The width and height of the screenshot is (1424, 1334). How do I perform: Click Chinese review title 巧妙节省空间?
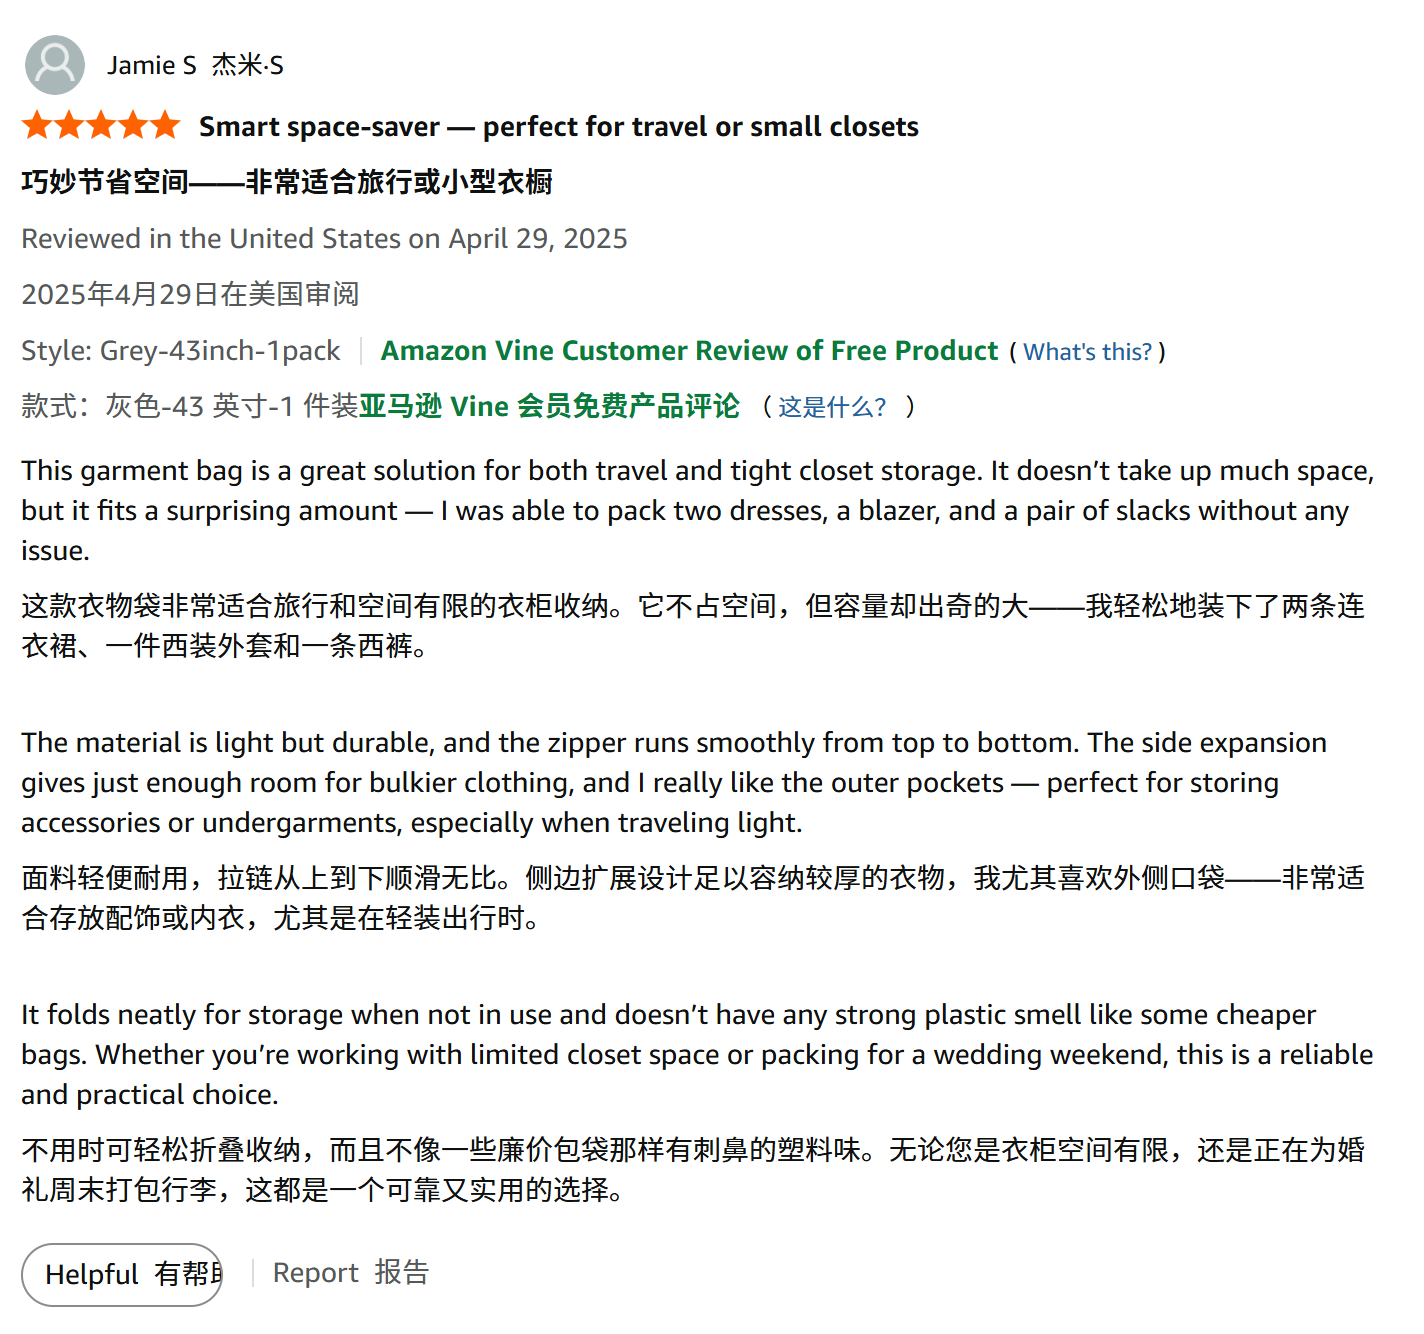coord(287,182)
